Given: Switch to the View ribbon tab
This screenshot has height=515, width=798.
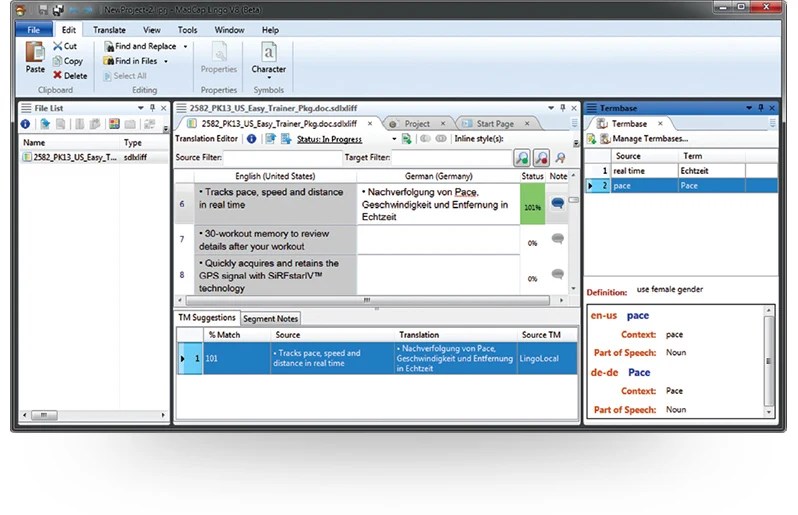Looking at the screenshot, I should [152, 30].
